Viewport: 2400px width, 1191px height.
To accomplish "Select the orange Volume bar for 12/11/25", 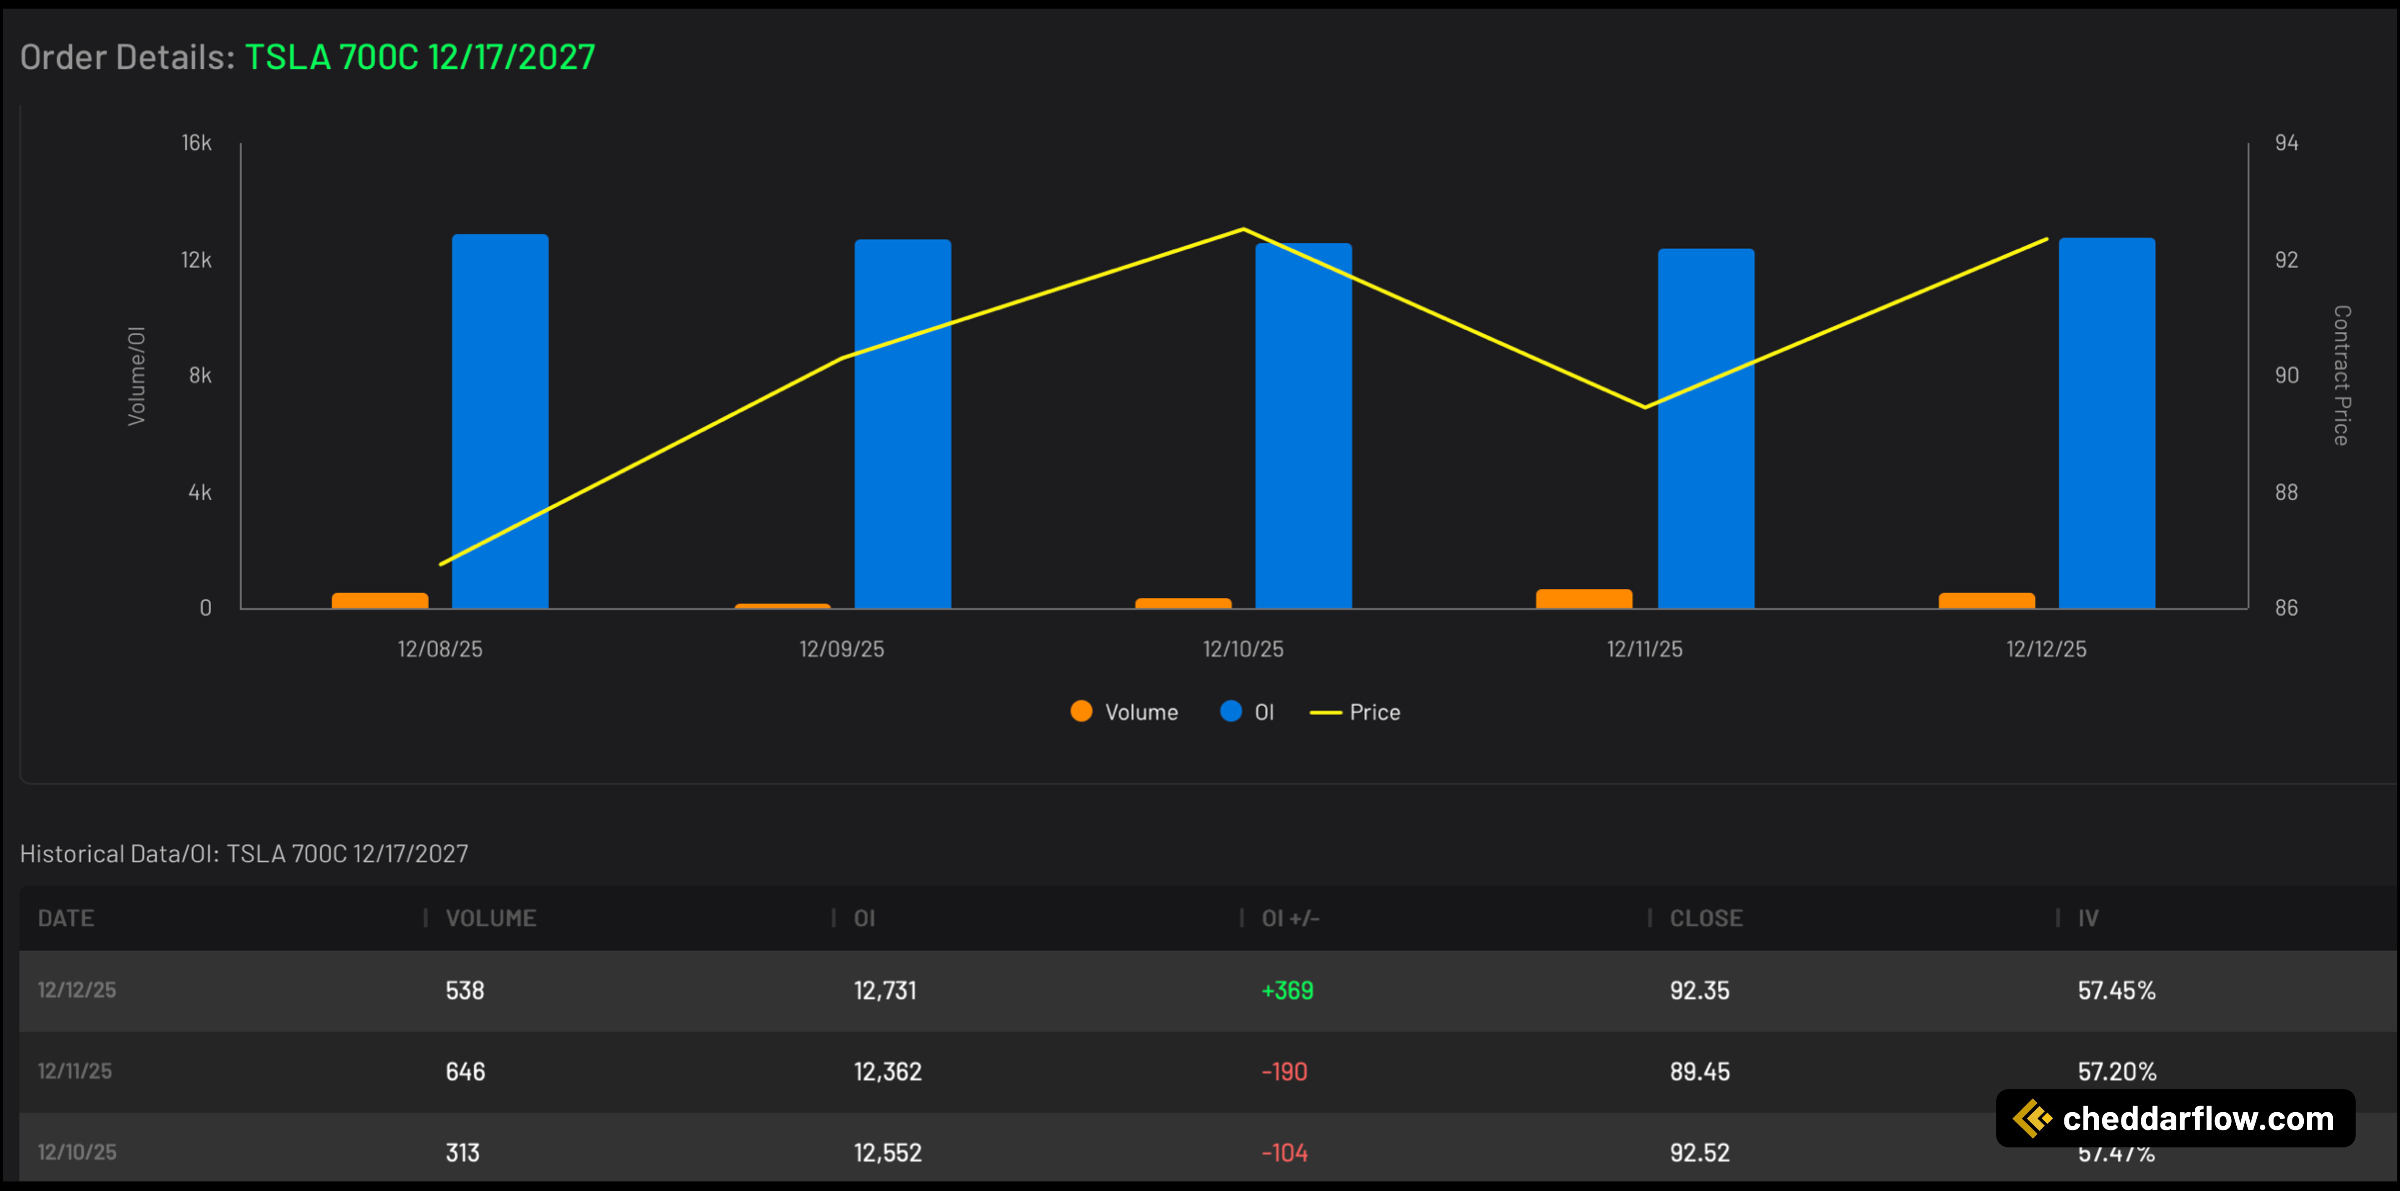I will click(1584, 598).
